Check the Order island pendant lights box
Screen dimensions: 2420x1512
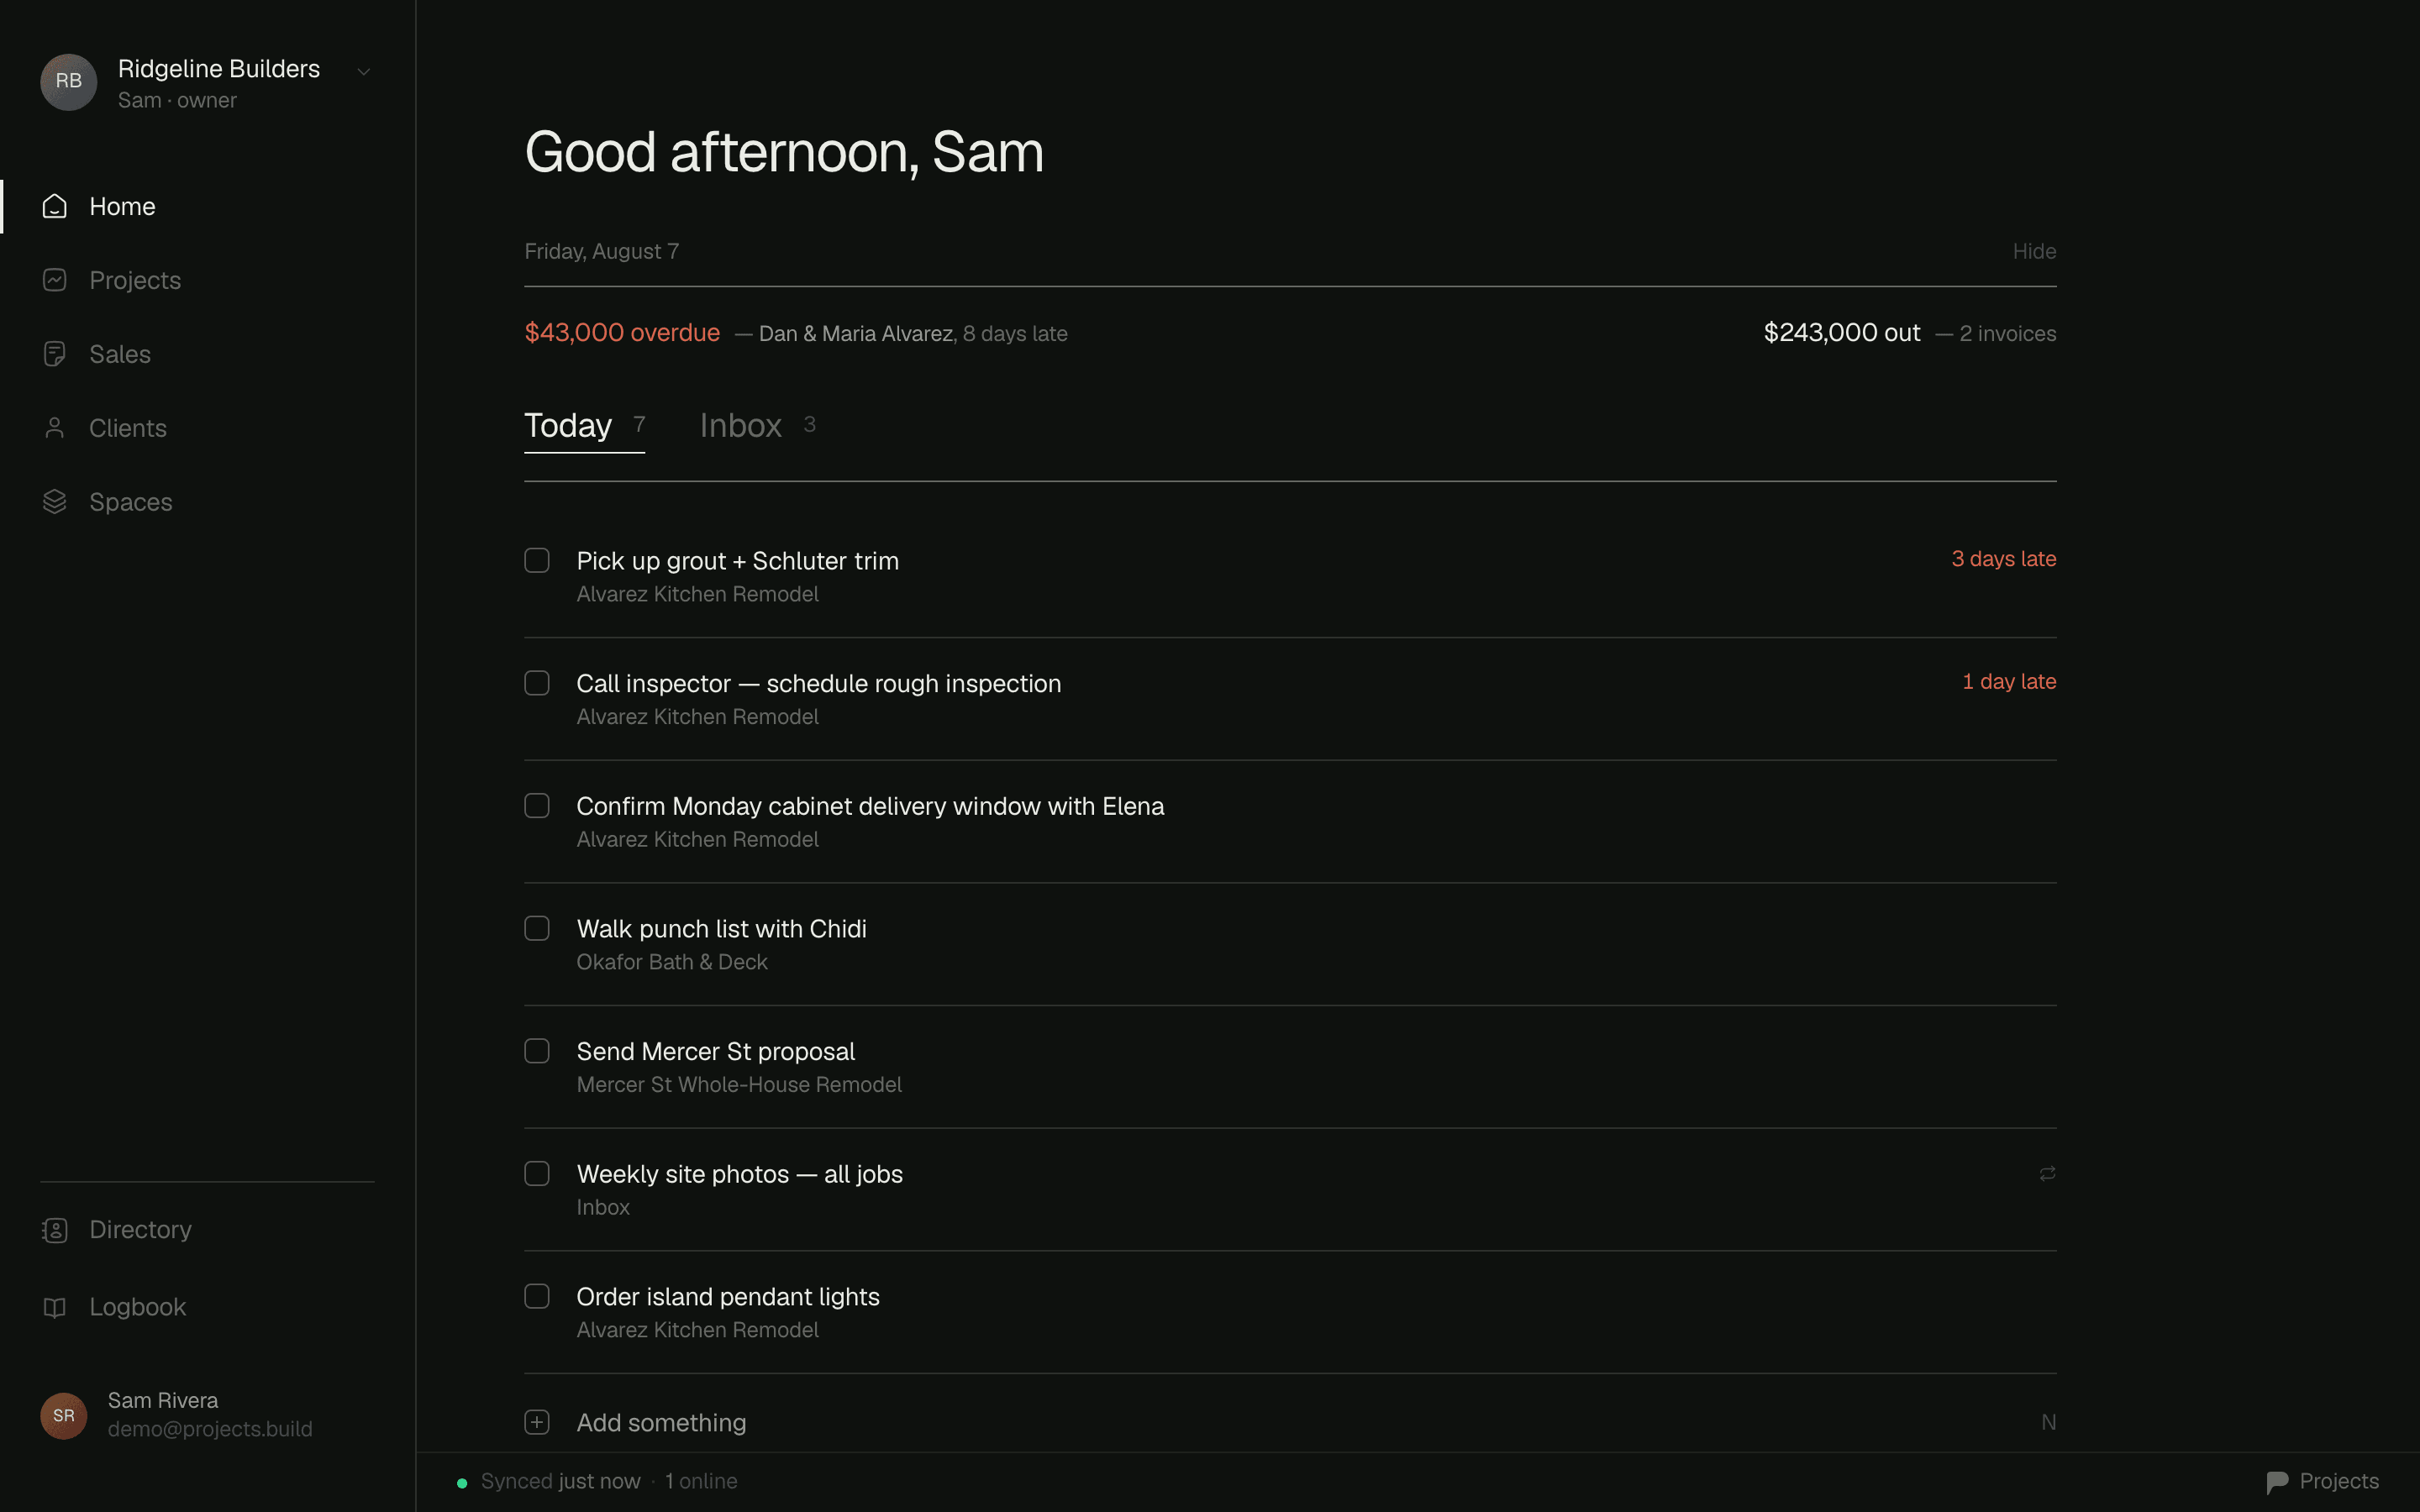pyautogui.click(x=537, y=1296)
